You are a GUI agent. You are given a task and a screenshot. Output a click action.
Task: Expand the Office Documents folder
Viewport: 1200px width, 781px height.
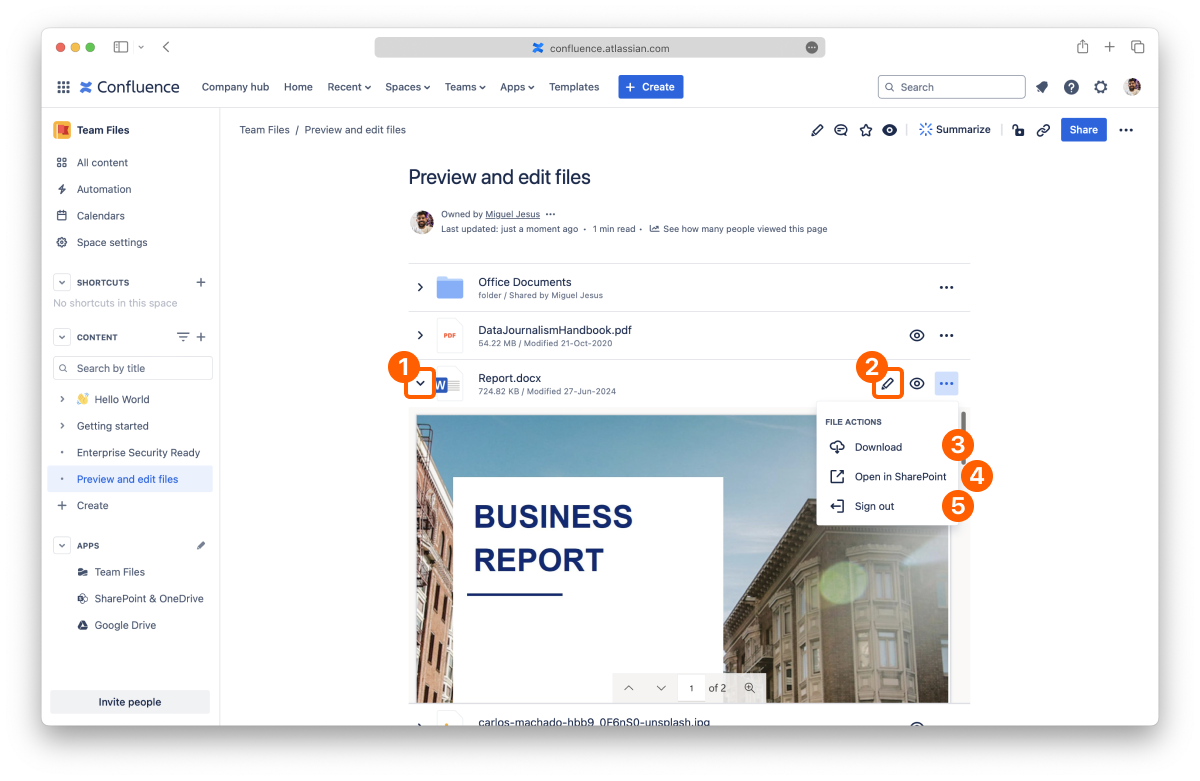tap(420, 288)
